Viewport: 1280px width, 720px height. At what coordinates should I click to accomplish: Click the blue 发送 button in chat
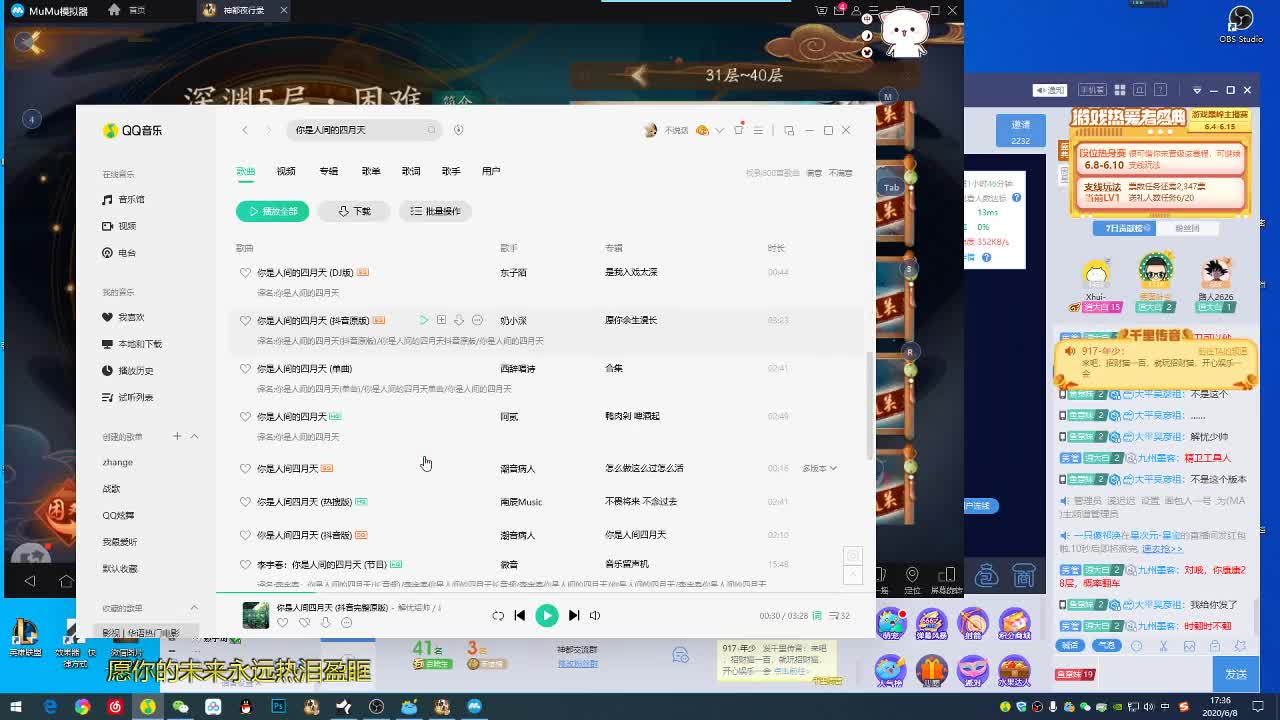point(1236,674)
